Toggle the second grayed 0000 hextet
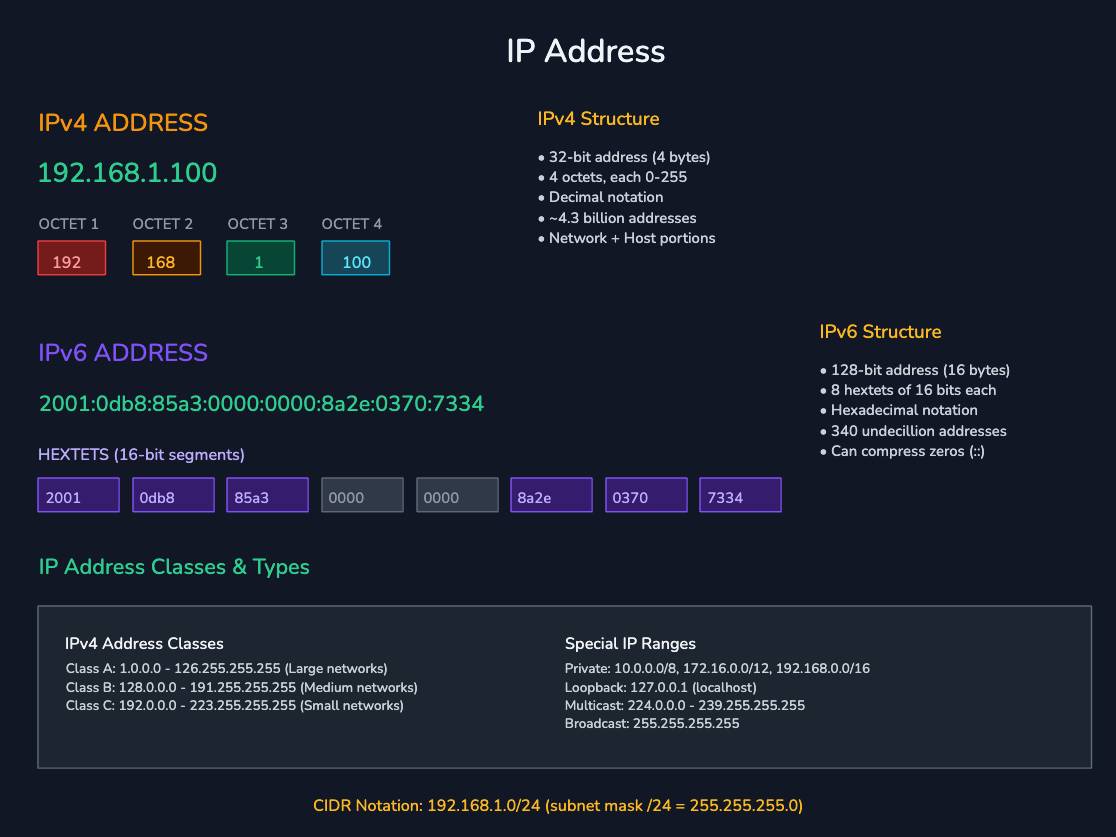The height and width of the screenshot is (837, 1116). click(457, 494)
